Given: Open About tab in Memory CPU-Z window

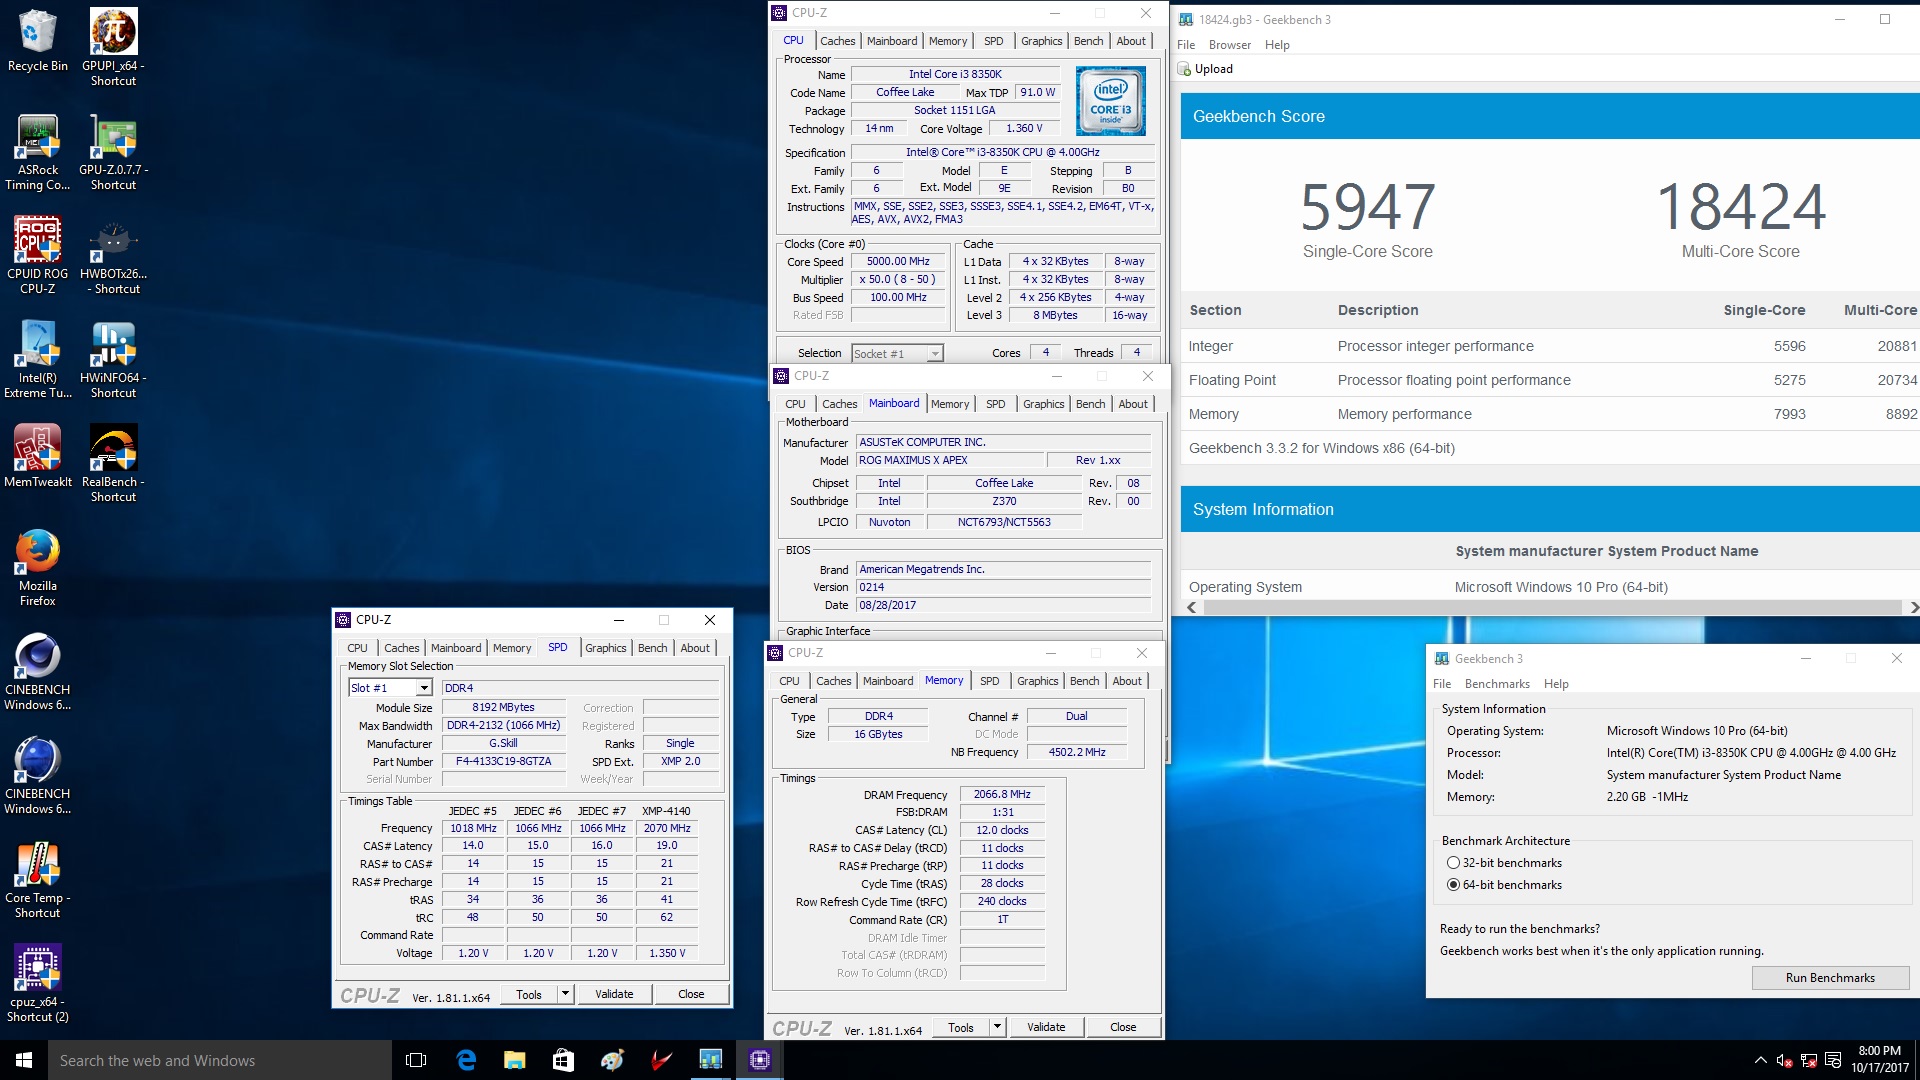Looking at the screenshot, I should point(1127,681).
